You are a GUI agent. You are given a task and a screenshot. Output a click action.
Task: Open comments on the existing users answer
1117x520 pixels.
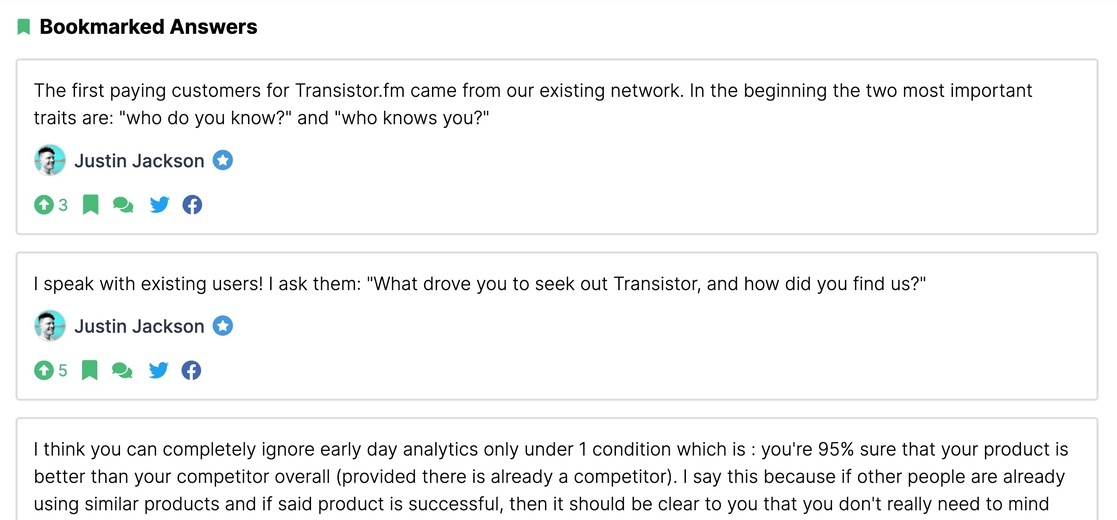tap(123, 370)
